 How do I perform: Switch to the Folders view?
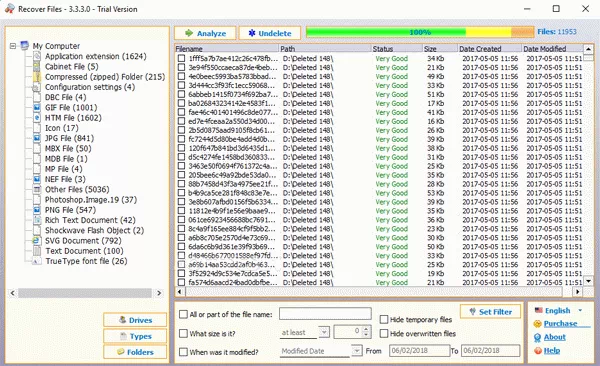click(135, 352)
